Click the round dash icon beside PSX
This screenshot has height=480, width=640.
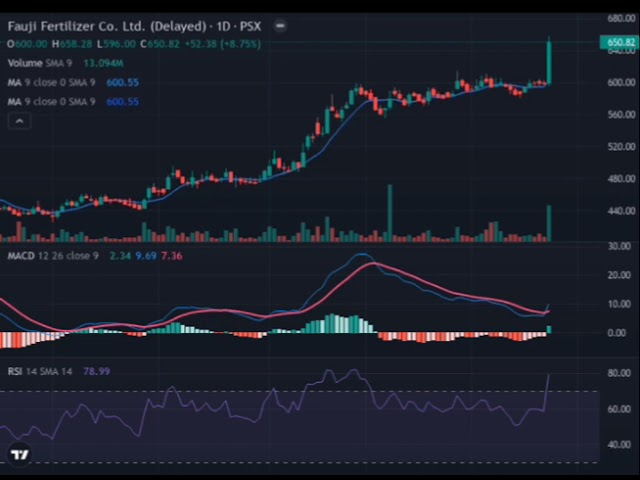tap(280, 26)
